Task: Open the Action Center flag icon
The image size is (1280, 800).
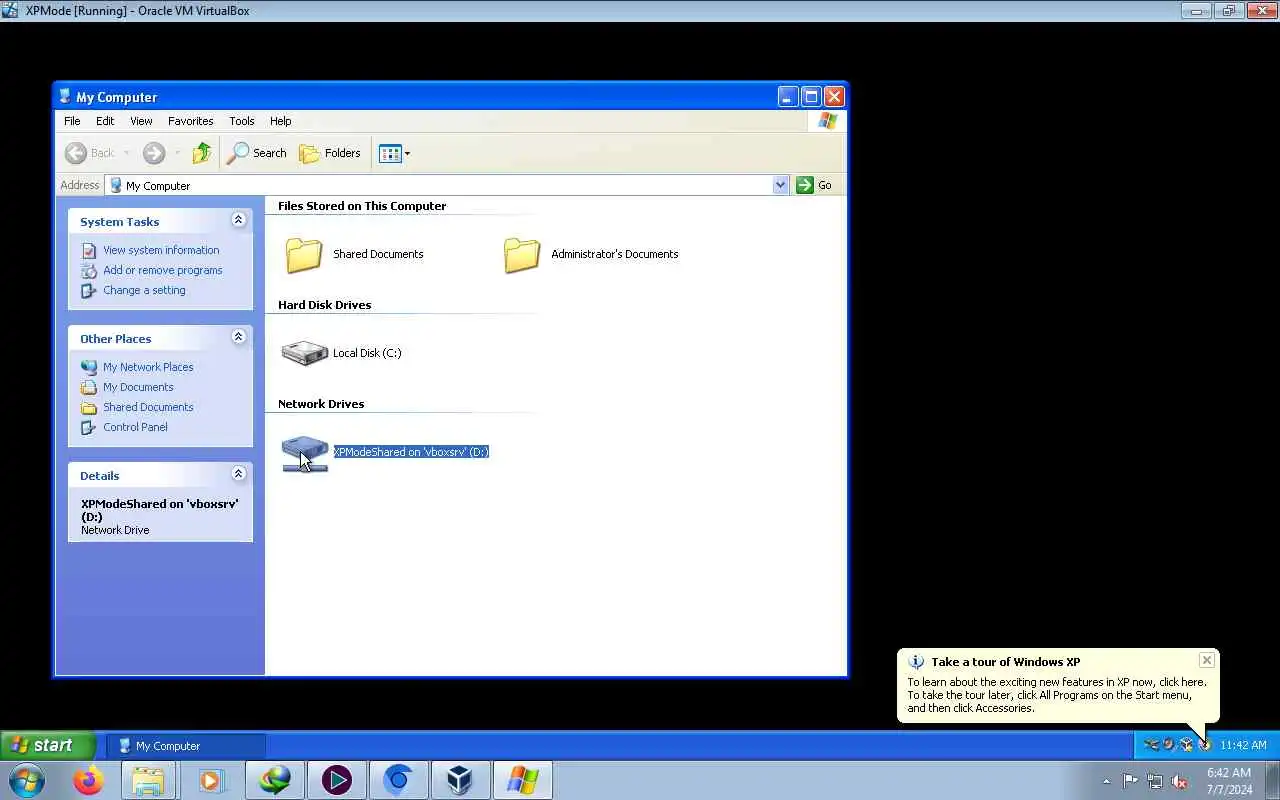Action: [x=1130, y=781]
